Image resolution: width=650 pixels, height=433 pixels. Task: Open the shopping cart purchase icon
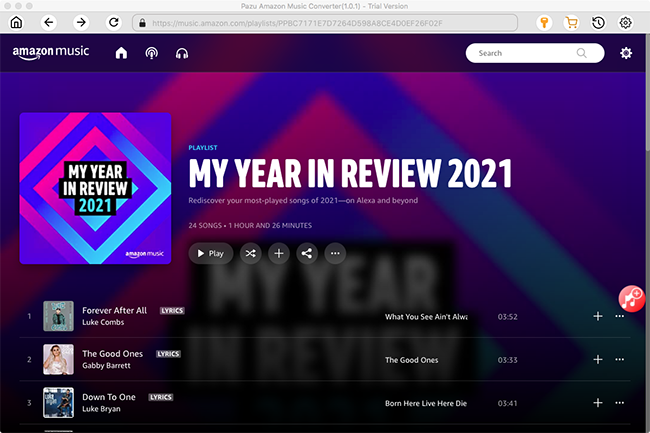[572, 22]
